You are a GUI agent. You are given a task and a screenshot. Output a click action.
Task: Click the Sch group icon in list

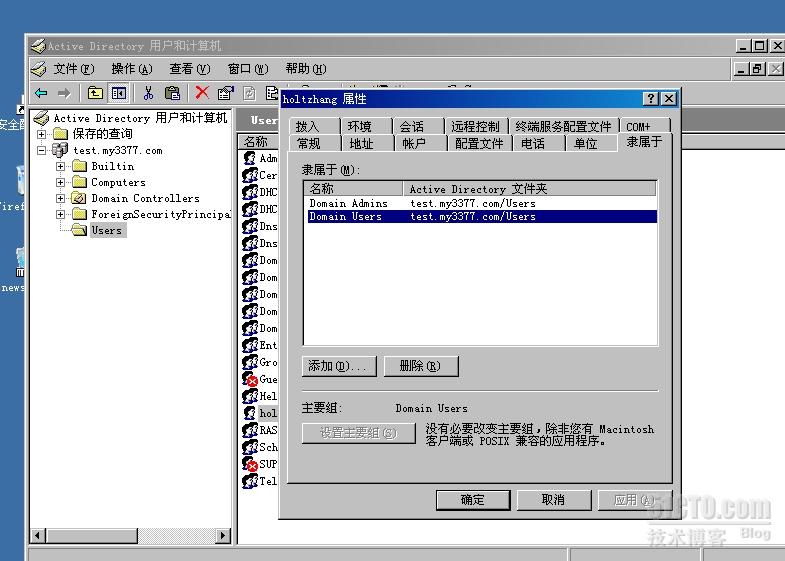click(x=250, y=447)
